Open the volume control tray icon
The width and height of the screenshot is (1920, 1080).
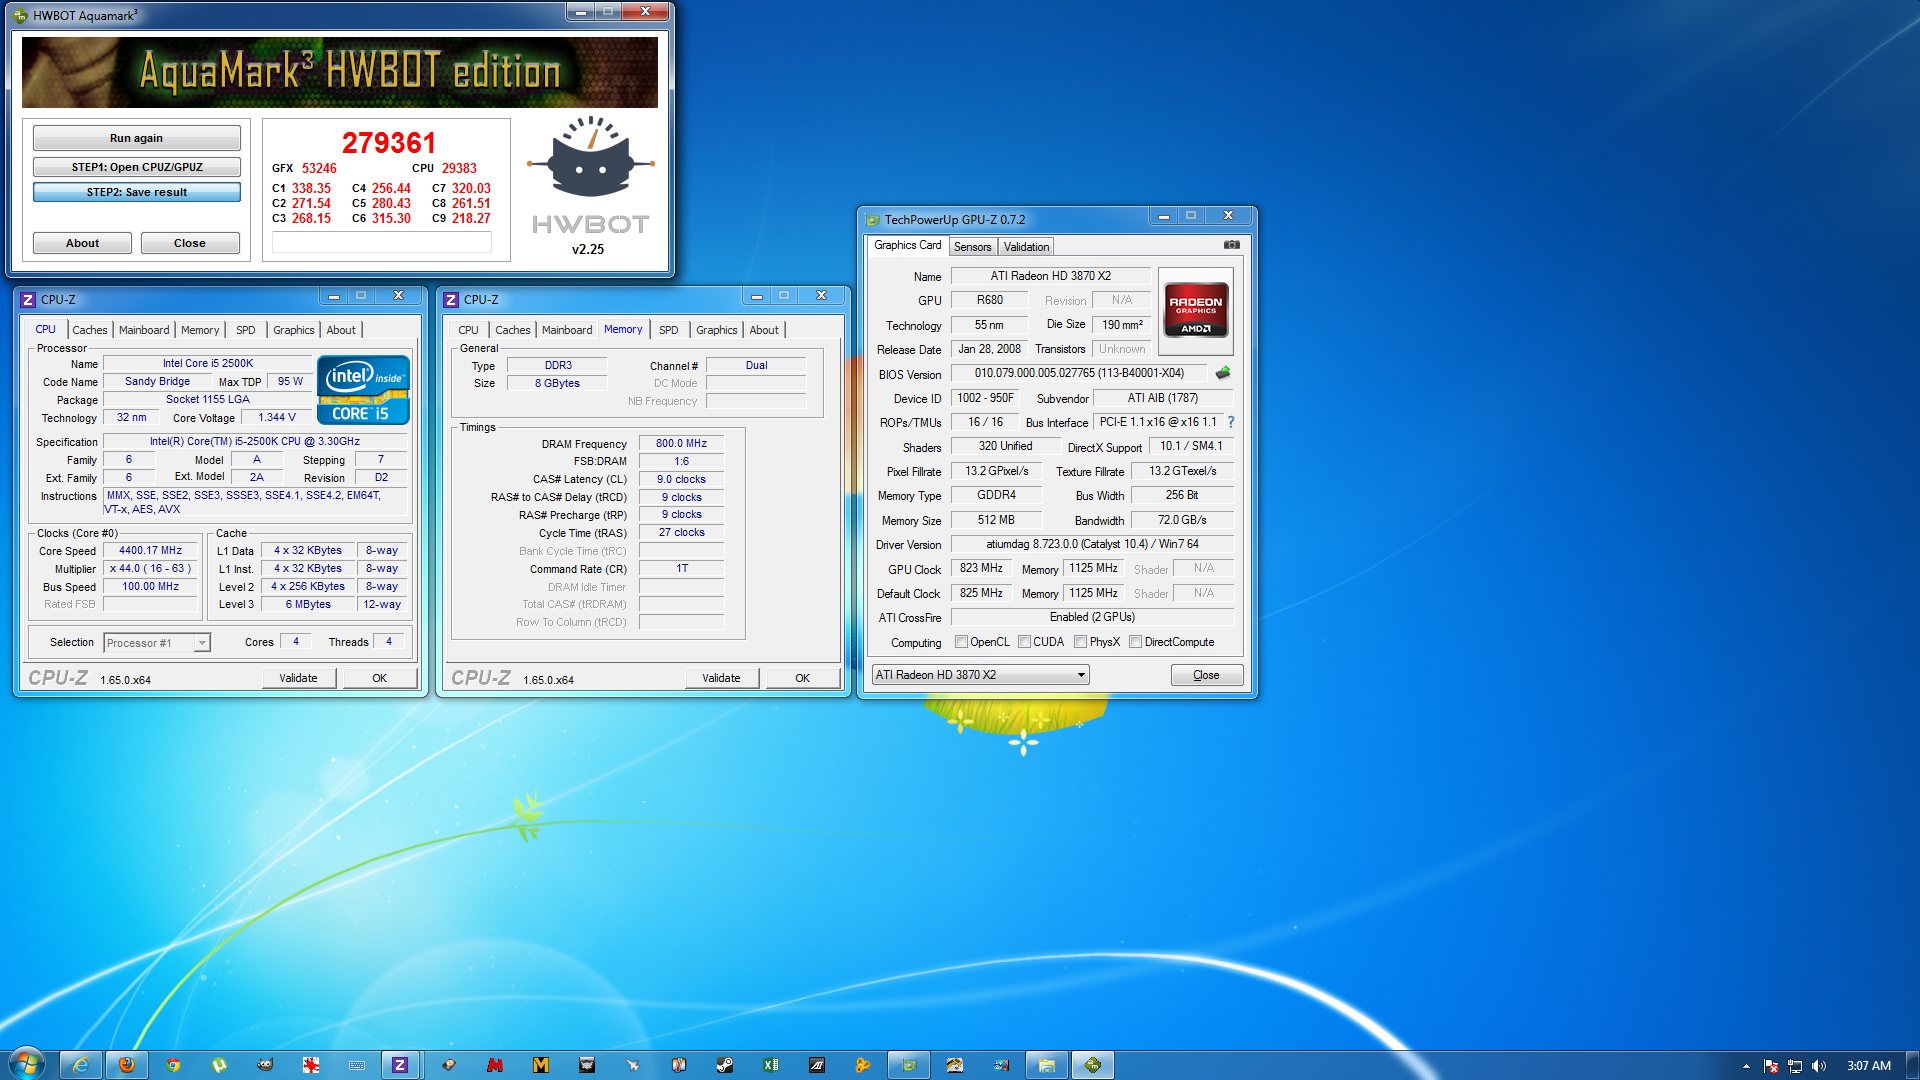point(1818,1066)
